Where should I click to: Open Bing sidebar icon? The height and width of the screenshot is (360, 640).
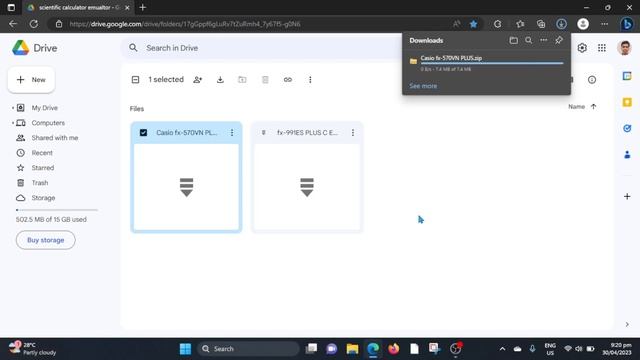coord(627,24)
